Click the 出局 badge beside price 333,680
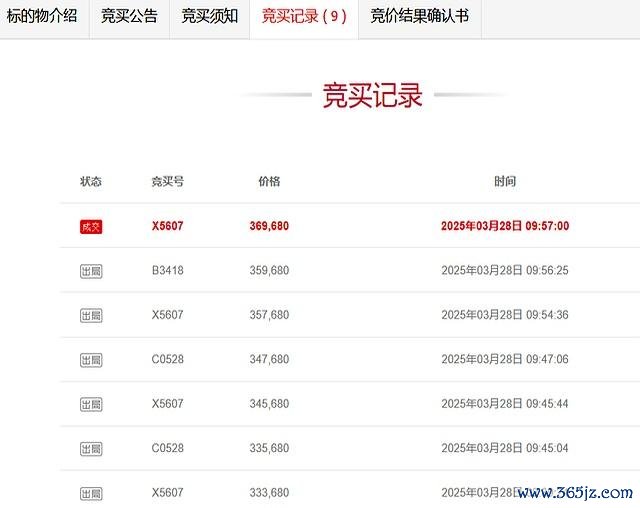The image size is (640, 508). pos(91,493)
